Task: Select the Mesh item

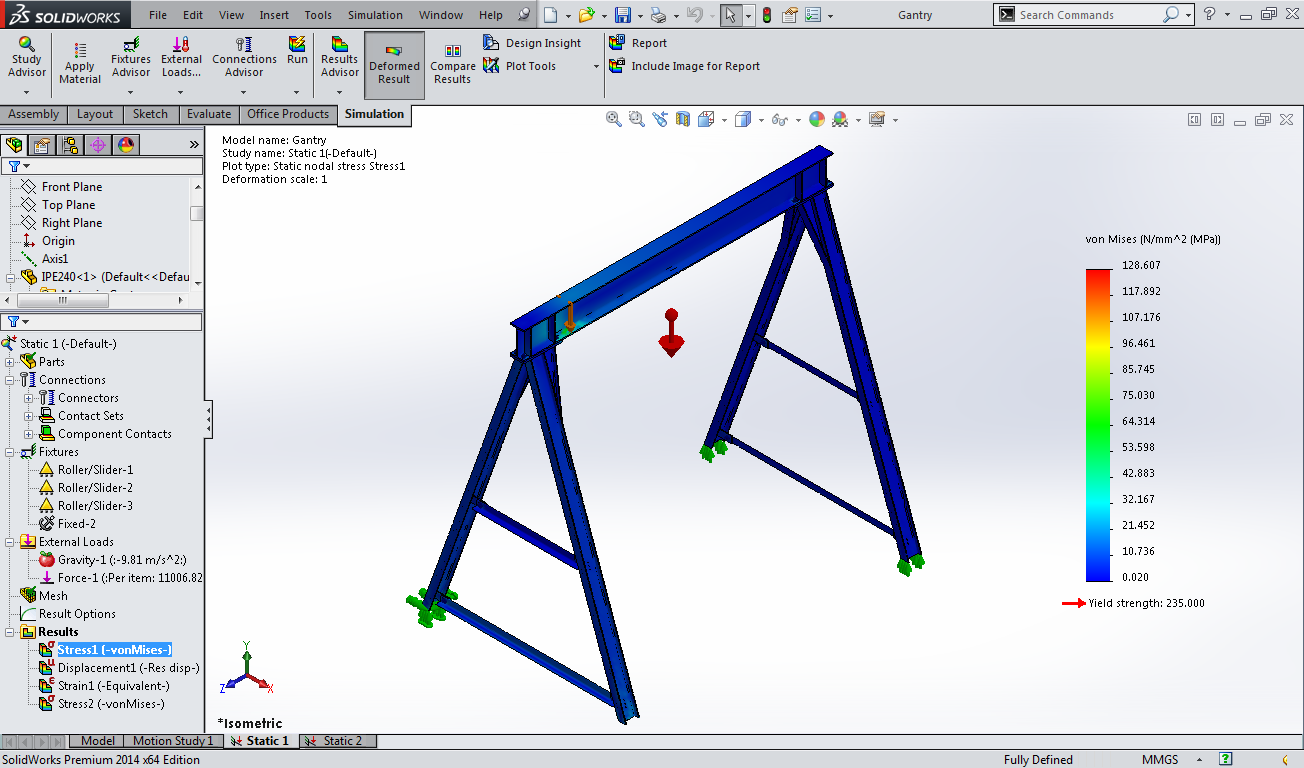Action: click(x=44, y=596)
